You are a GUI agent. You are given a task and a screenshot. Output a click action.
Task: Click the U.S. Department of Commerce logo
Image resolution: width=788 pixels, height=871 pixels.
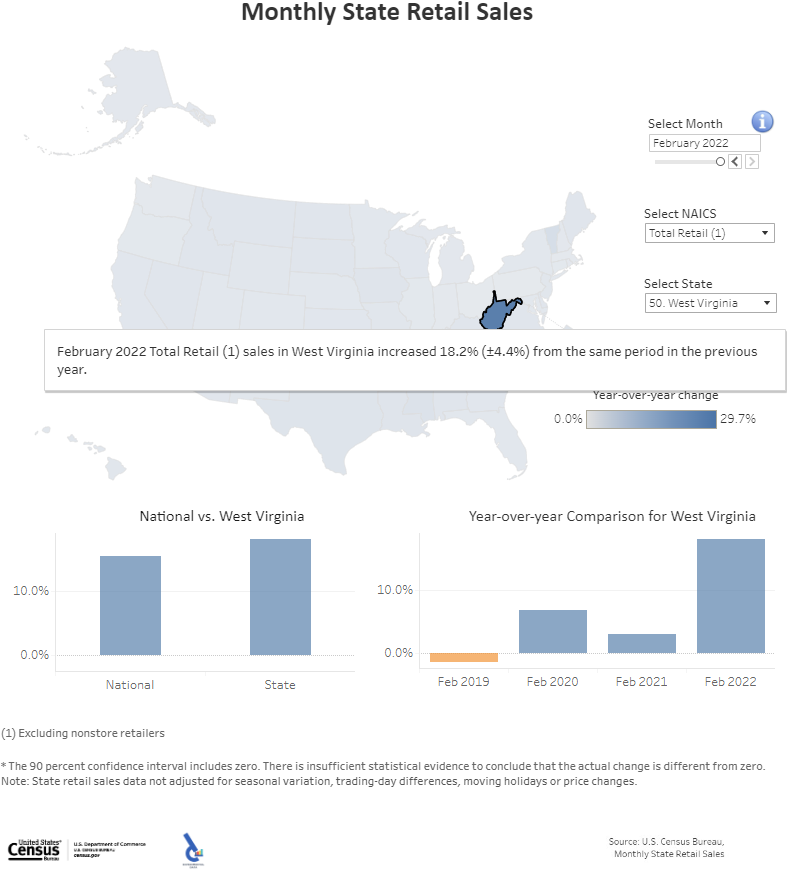(110, 845)
